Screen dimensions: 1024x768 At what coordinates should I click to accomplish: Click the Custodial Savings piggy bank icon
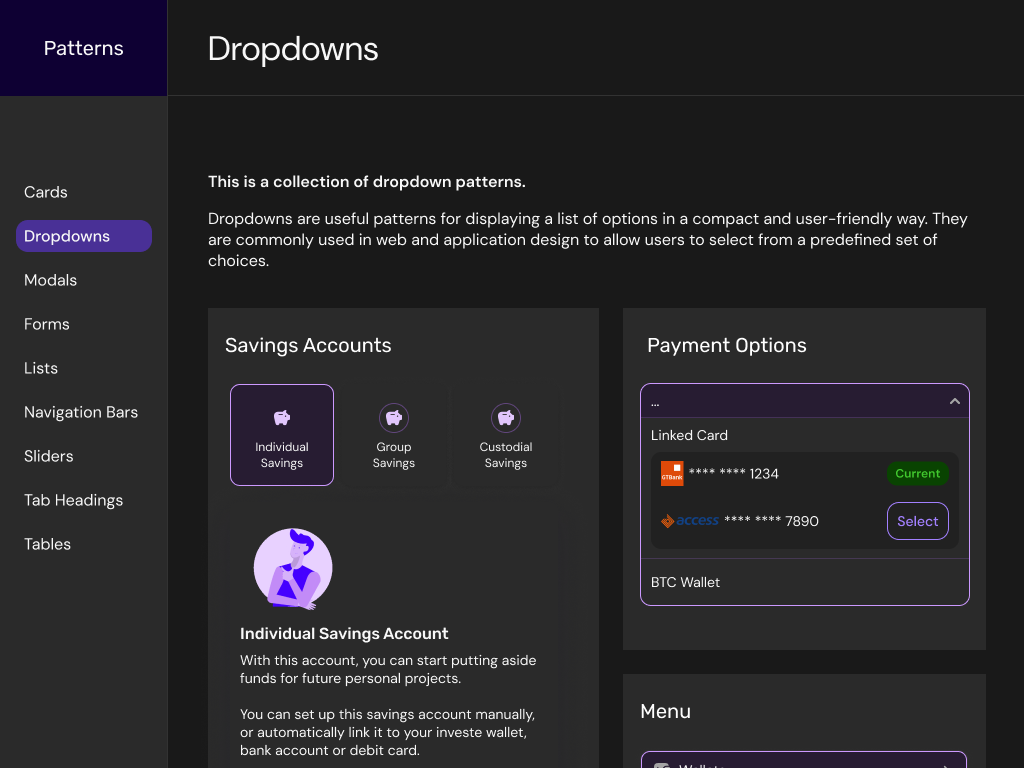[x=506, y=418]
